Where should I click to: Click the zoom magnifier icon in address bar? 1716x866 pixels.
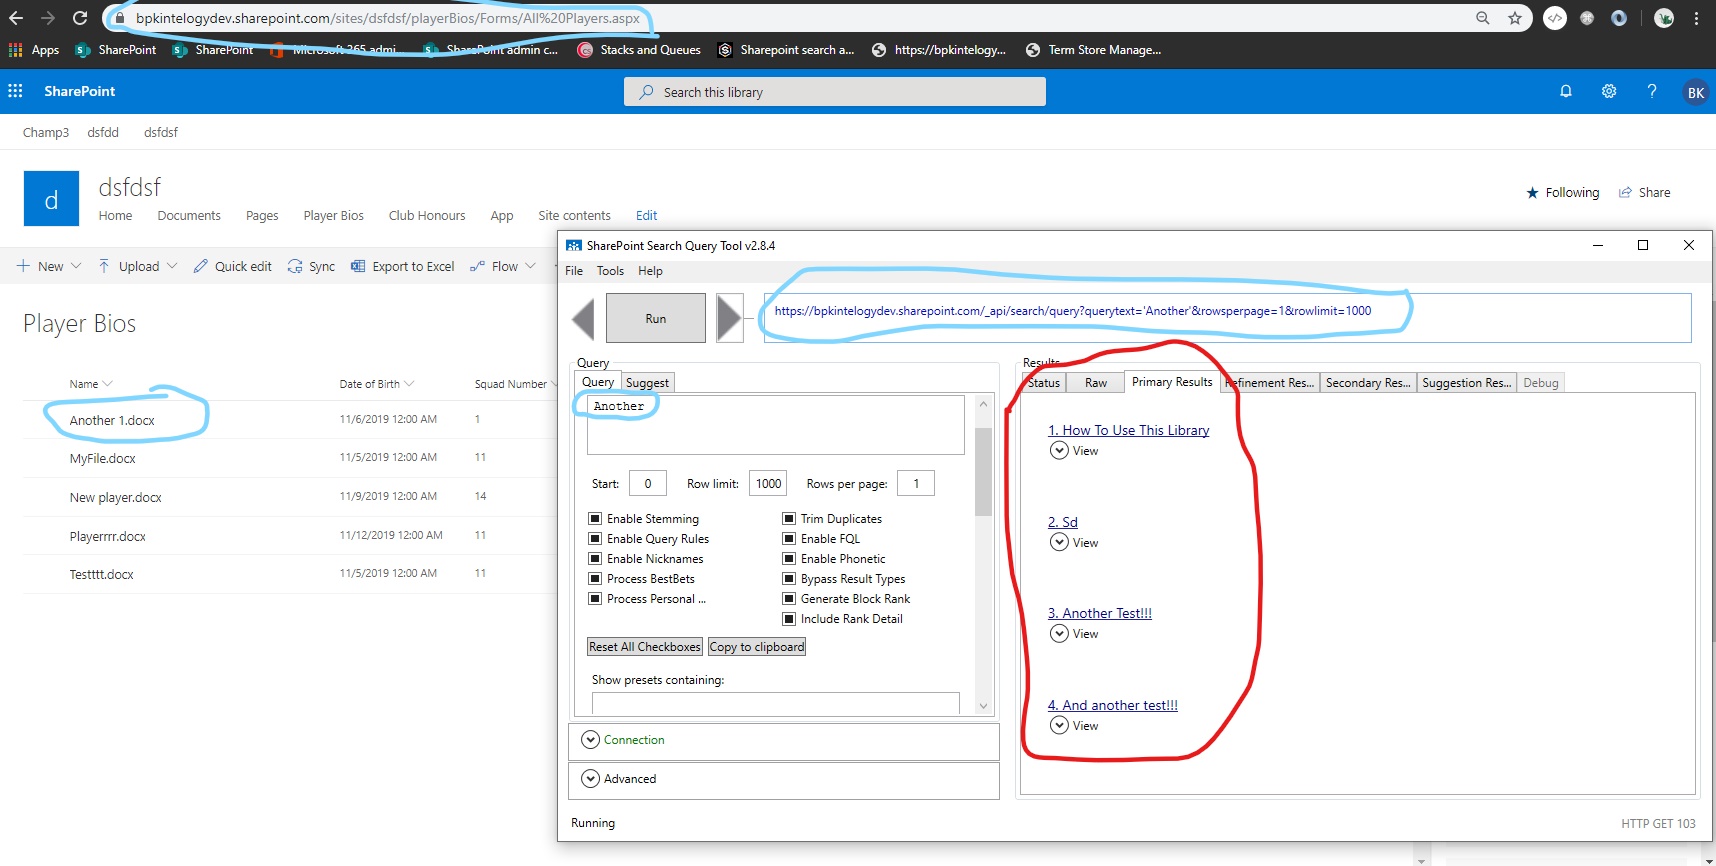pyautogui.click(x=1483, y=18)
